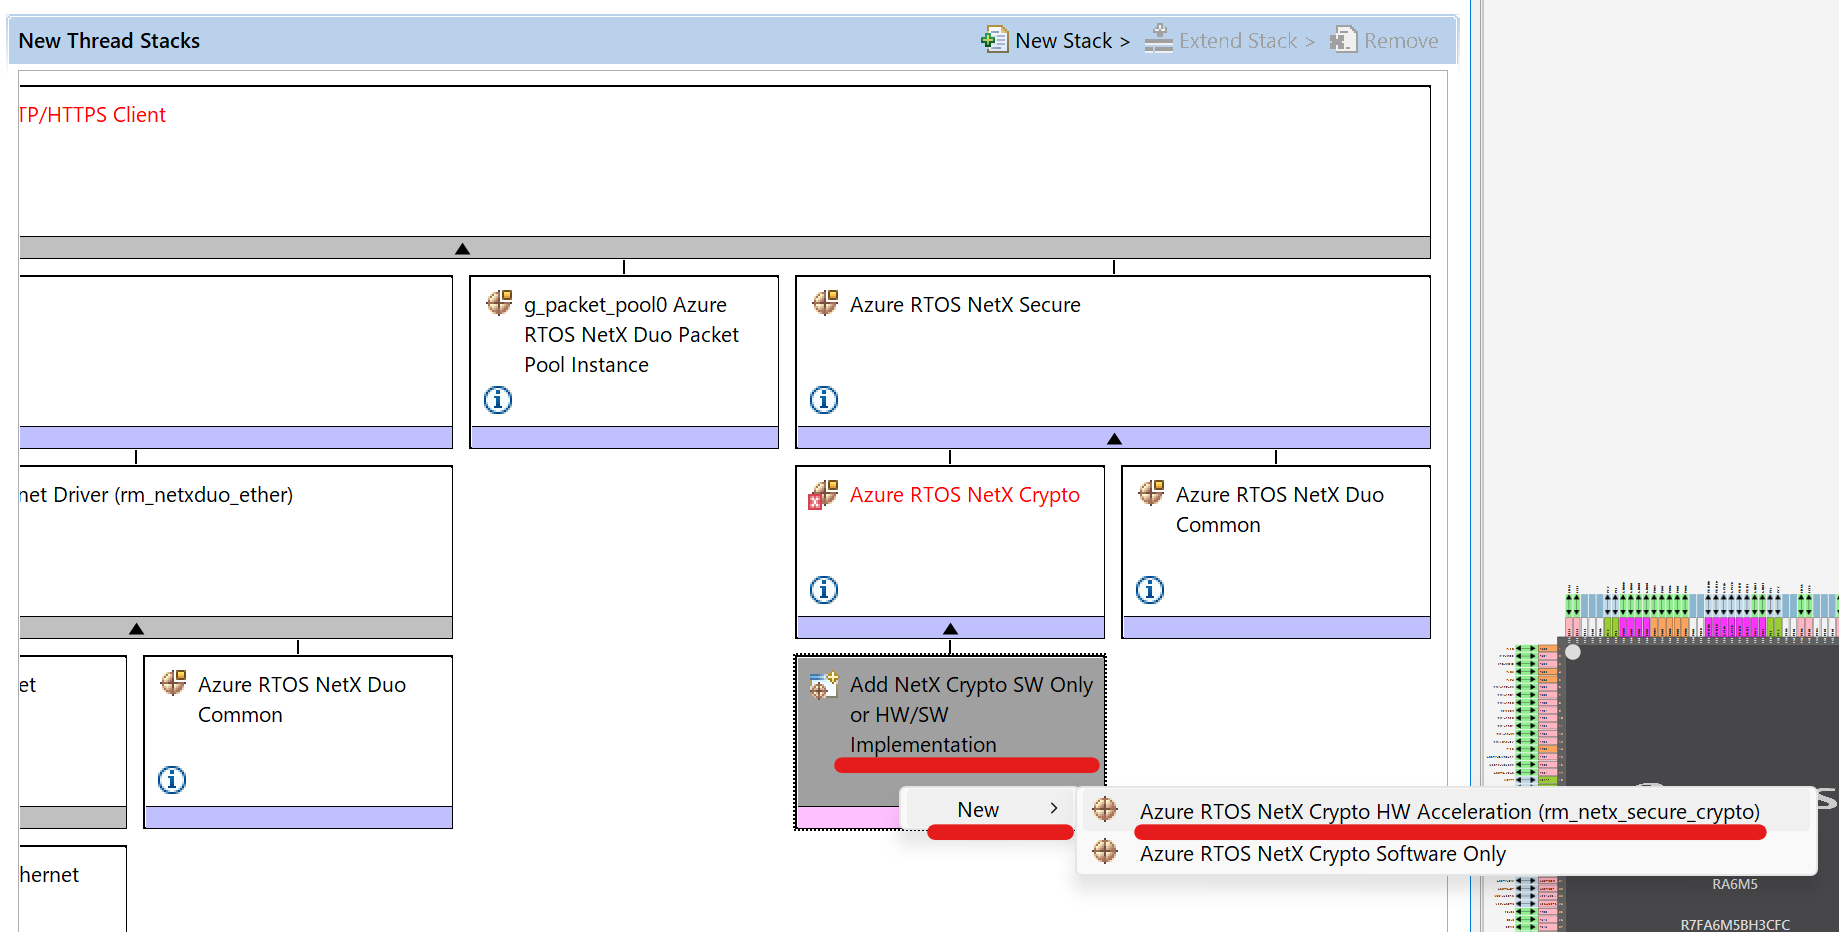Click the Remove stack icon
The image size is (1839, 932).
click(x=1343, y=39)
